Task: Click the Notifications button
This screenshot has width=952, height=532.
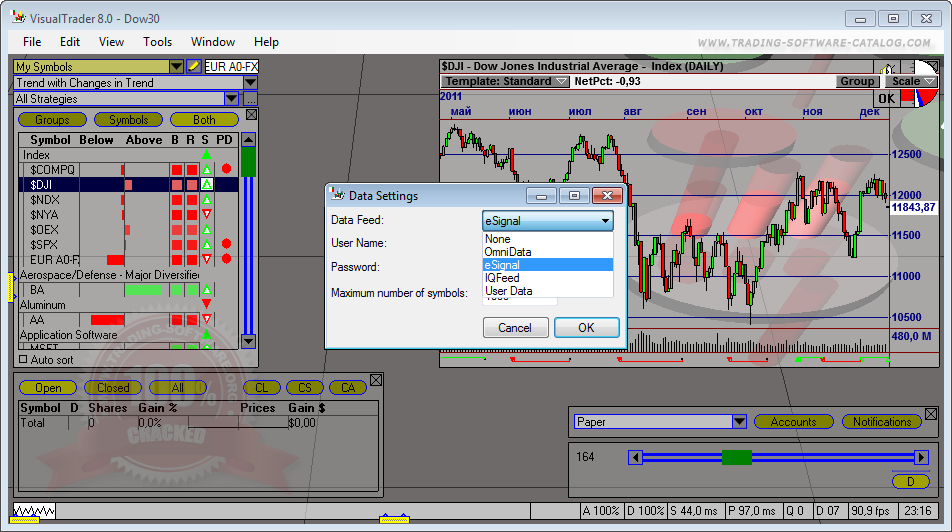Action: pos(881,422)
